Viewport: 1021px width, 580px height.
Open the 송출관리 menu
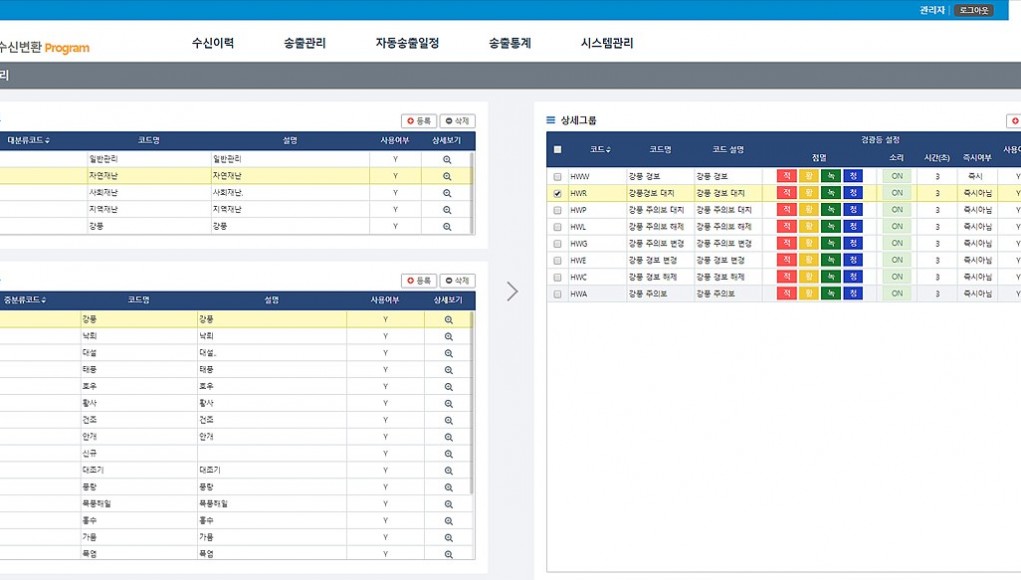pos(304,43)
